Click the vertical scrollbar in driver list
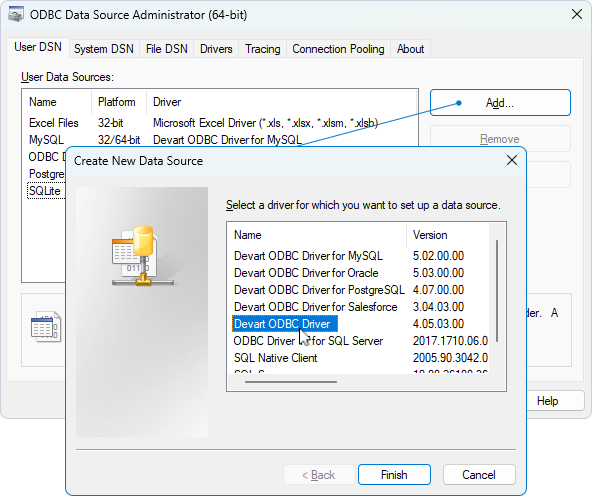Viewport: 592px width, 496px height. coord(497,291)
